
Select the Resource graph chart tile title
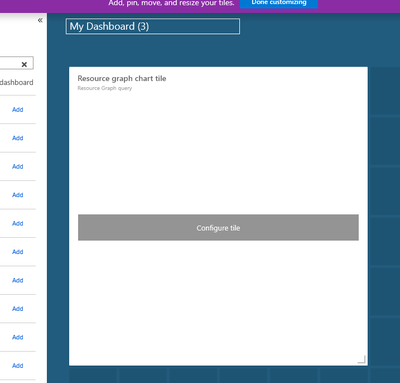point(122,78)
